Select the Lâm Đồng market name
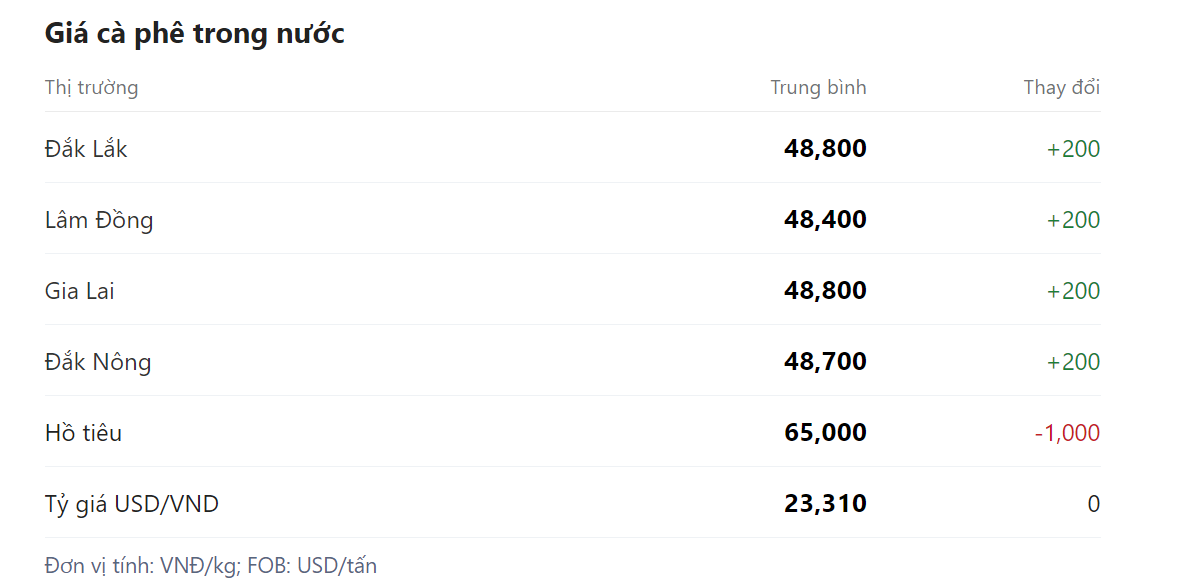The image size is (1188, 583). coord(99,220)
